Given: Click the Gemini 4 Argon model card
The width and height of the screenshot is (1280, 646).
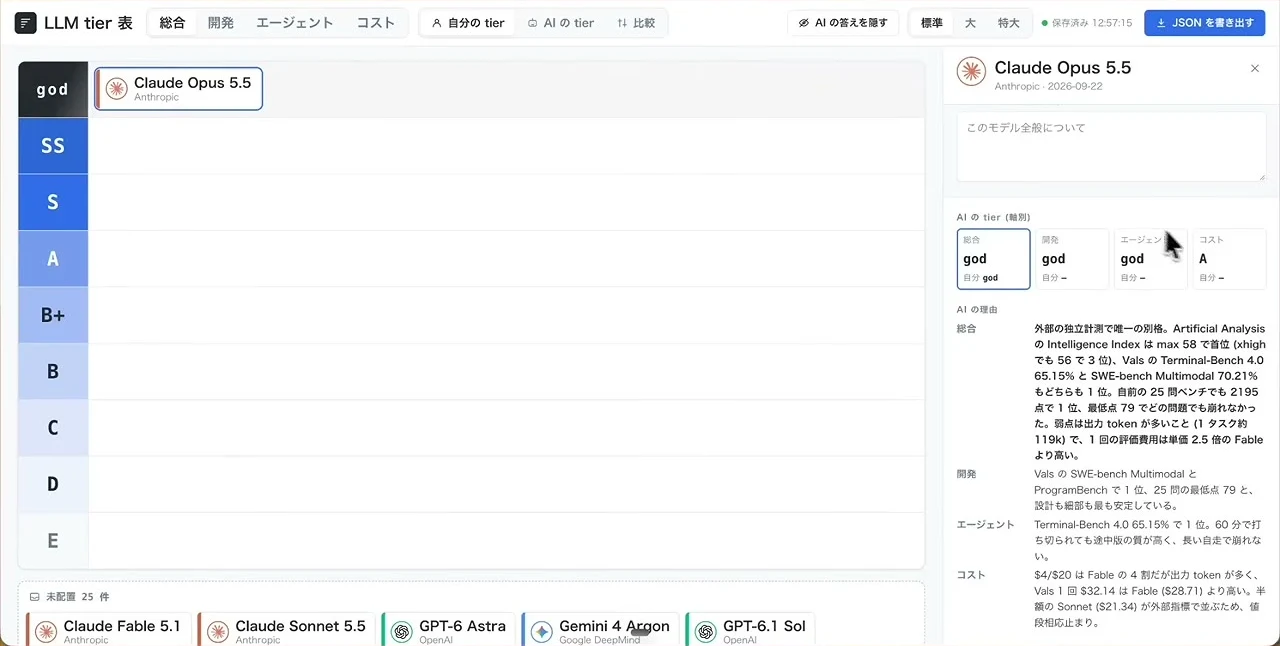Looking at the screenshot, I should tap(600, 629).
